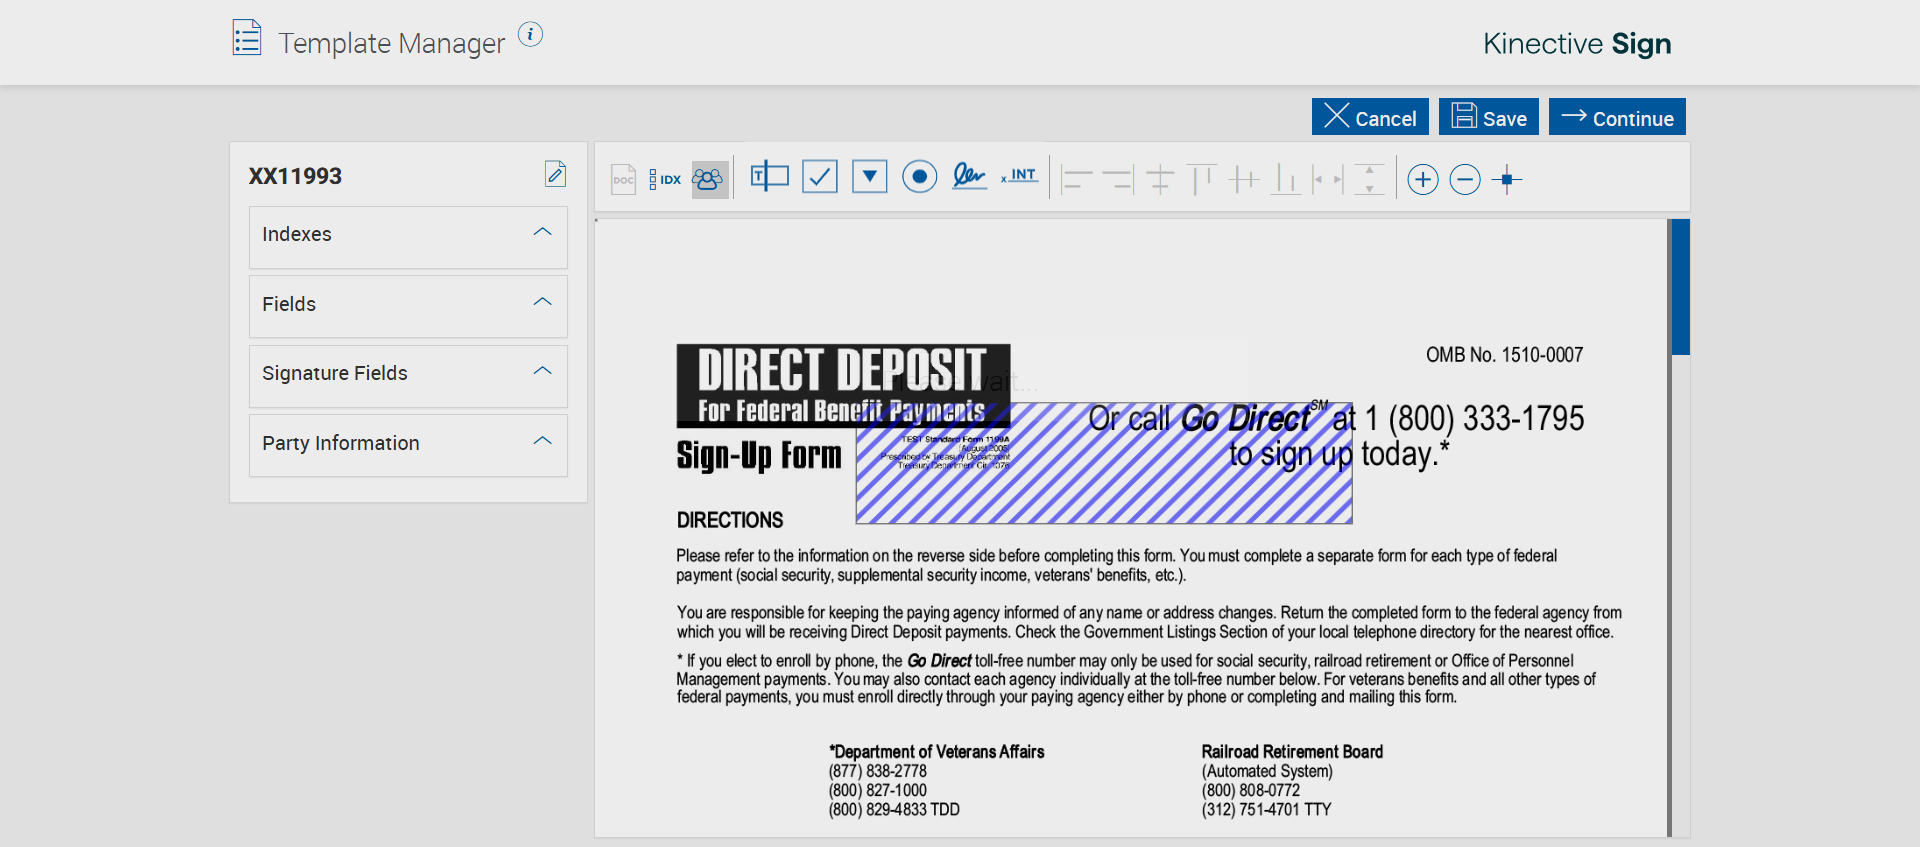Cancel template editing
This screenshot has width=1920, height=847.
coord(1370,117)
